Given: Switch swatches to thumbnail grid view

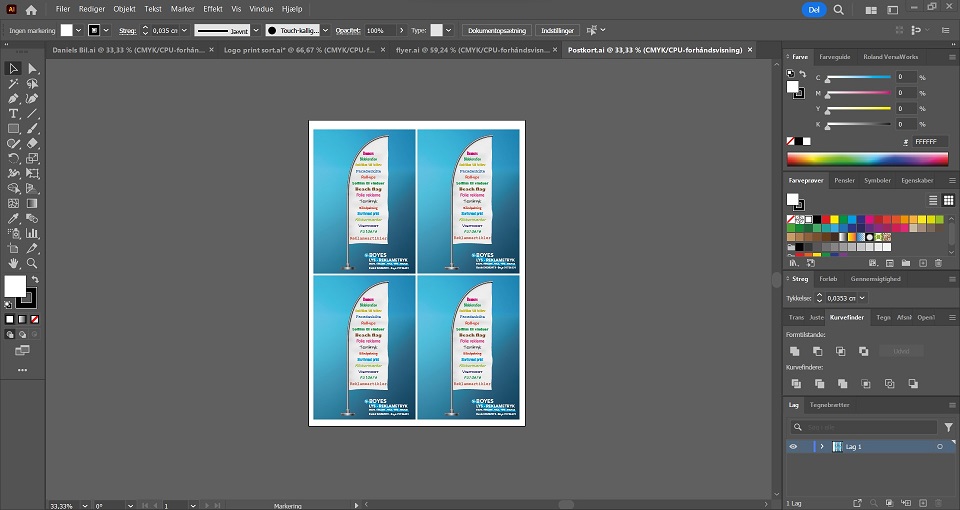Looking at the screenshot, I should coord(948,200).
